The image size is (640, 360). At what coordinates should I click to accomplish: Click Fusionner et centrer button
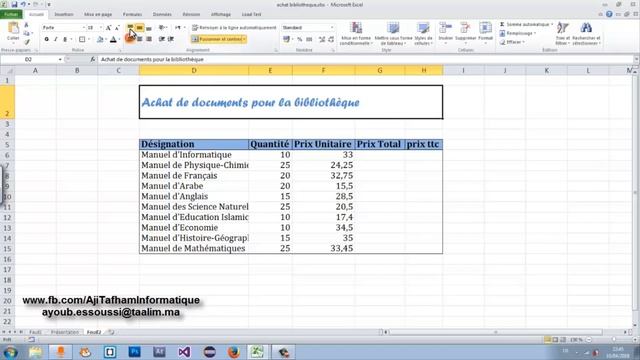click(217, 39)
